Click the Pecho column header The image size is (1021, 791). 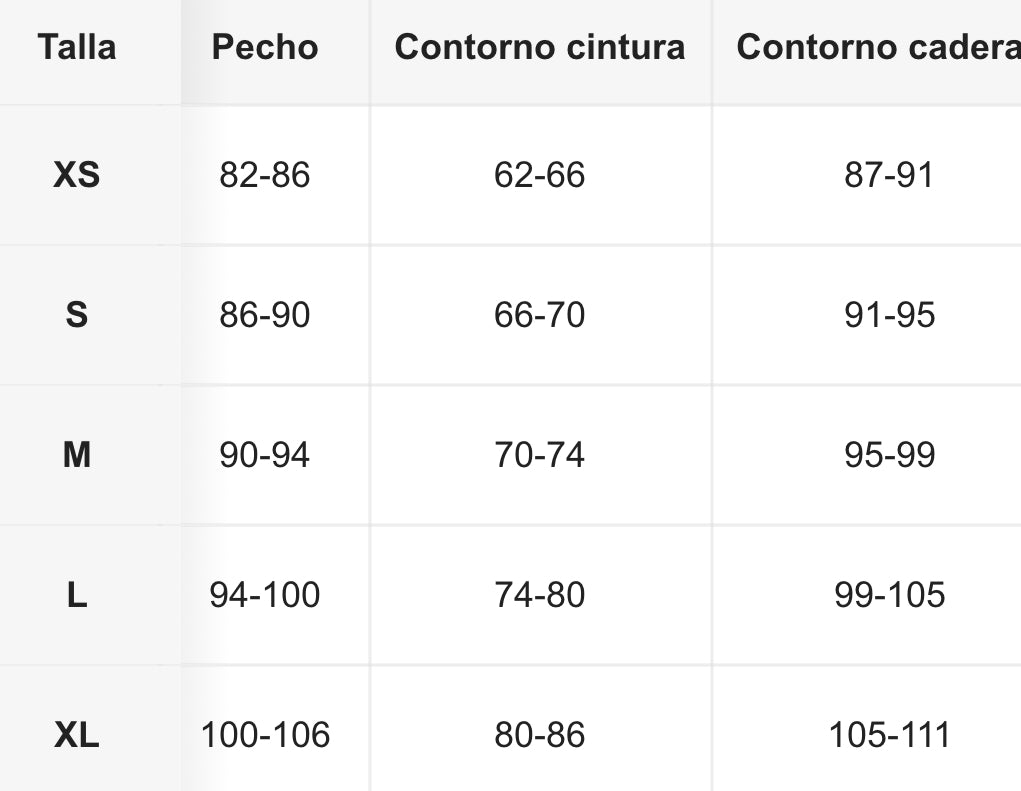pos(265,47)
